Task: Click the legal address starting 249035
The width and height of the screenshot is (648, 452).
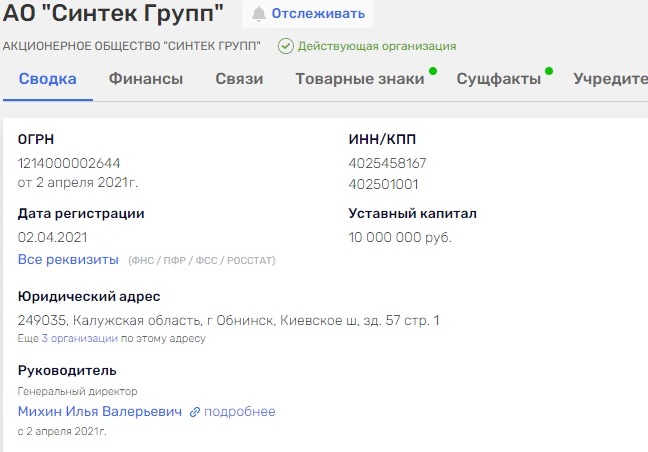Action: point(229,320)
